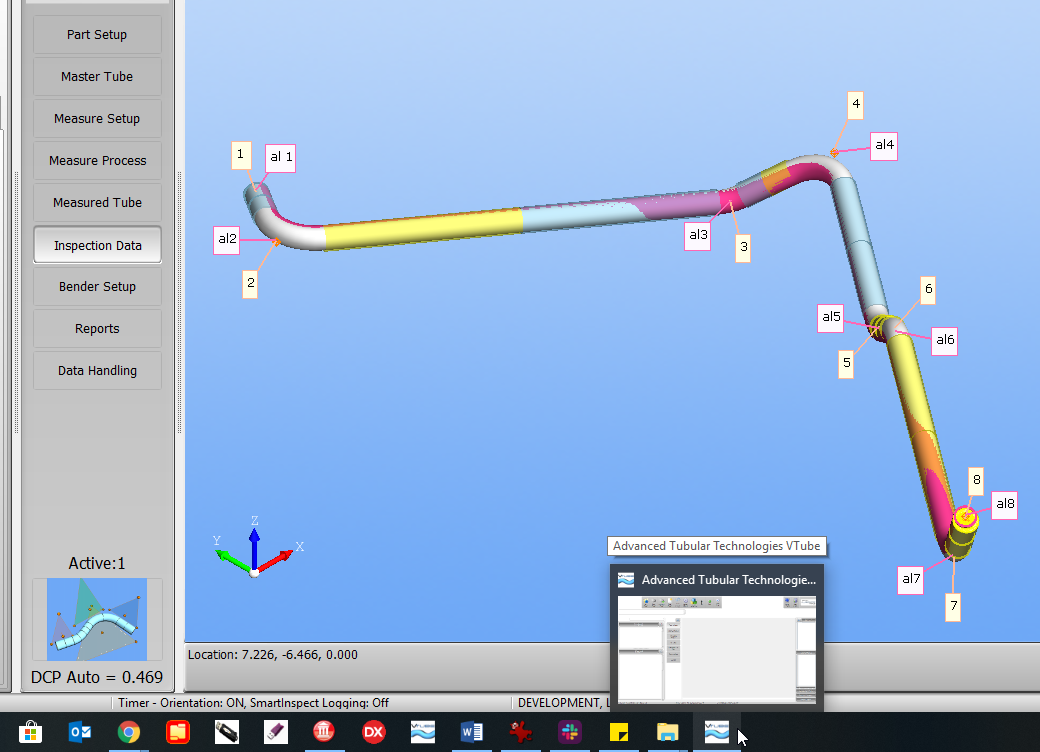1040x752 pixels.
Task: Click the al3 label on the tube
Action: pyautogui.click(x=698, y=236)
